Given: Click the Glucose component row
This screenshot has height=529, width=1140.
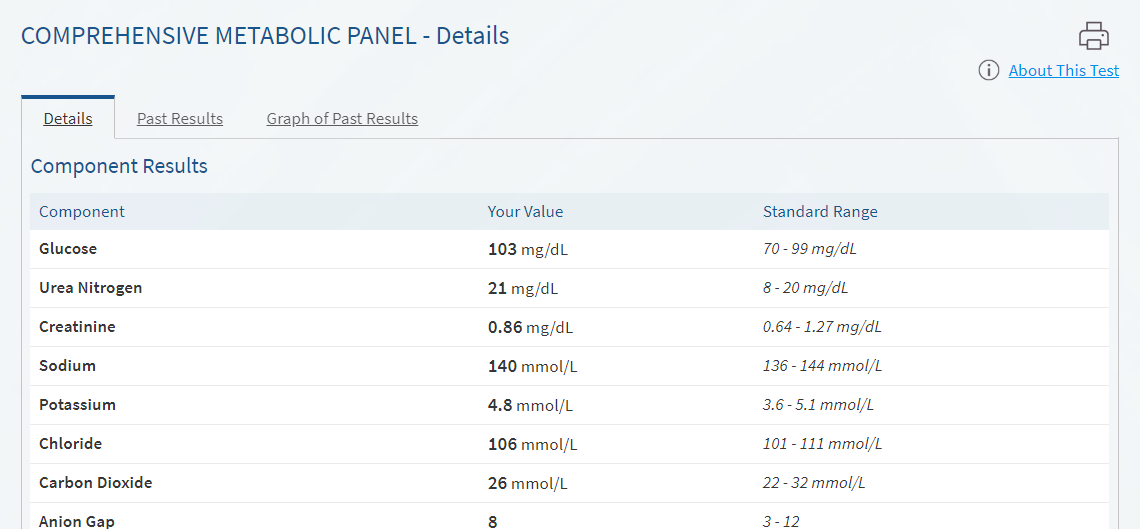Looking at the screenshot, I should point(569,249).
